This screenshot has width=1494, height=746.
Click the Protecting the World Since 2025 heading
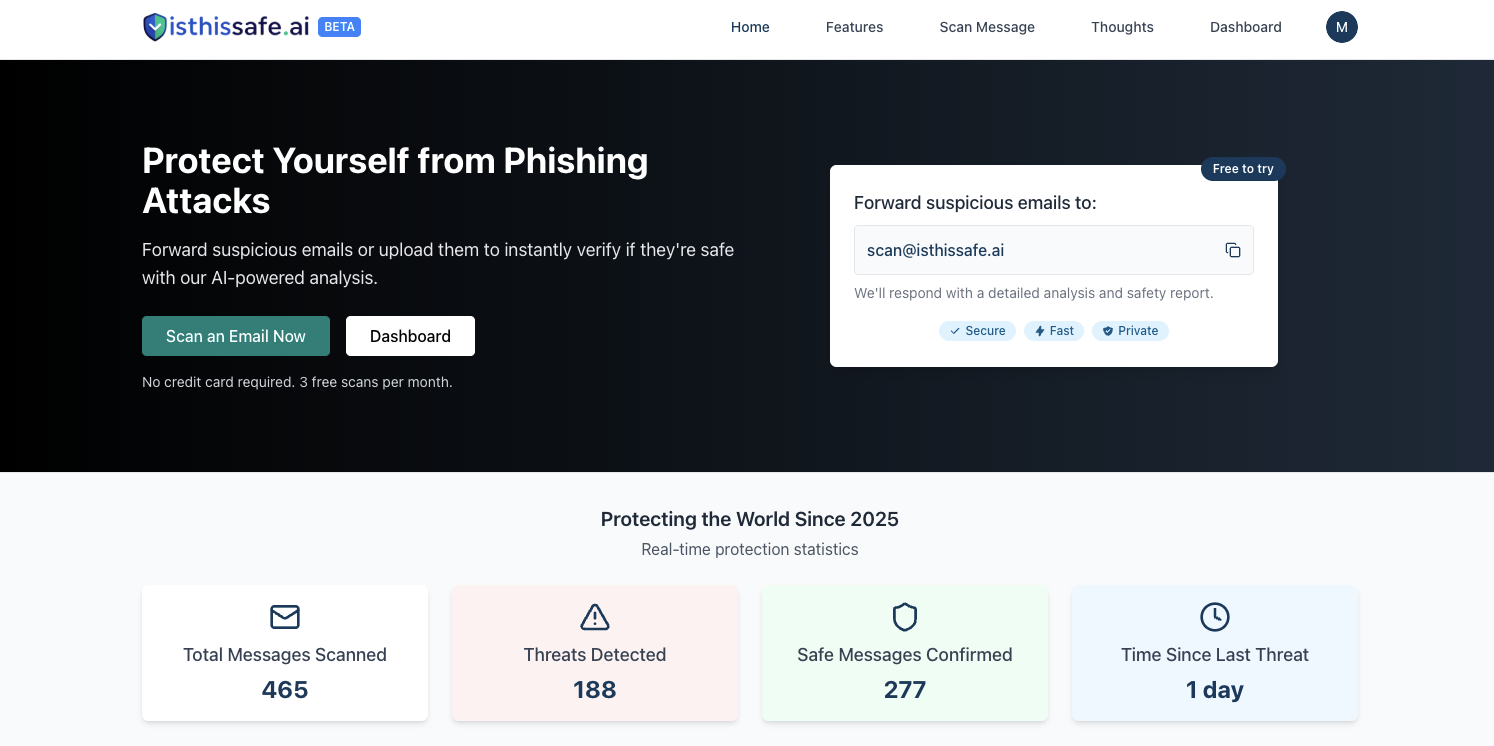pos(750,519)
